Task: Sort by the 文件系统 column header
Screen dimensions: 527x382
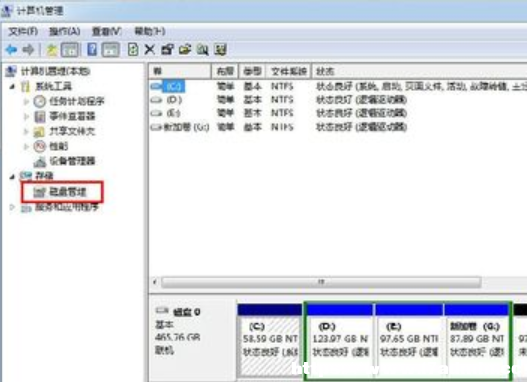Action: point(289,71)
